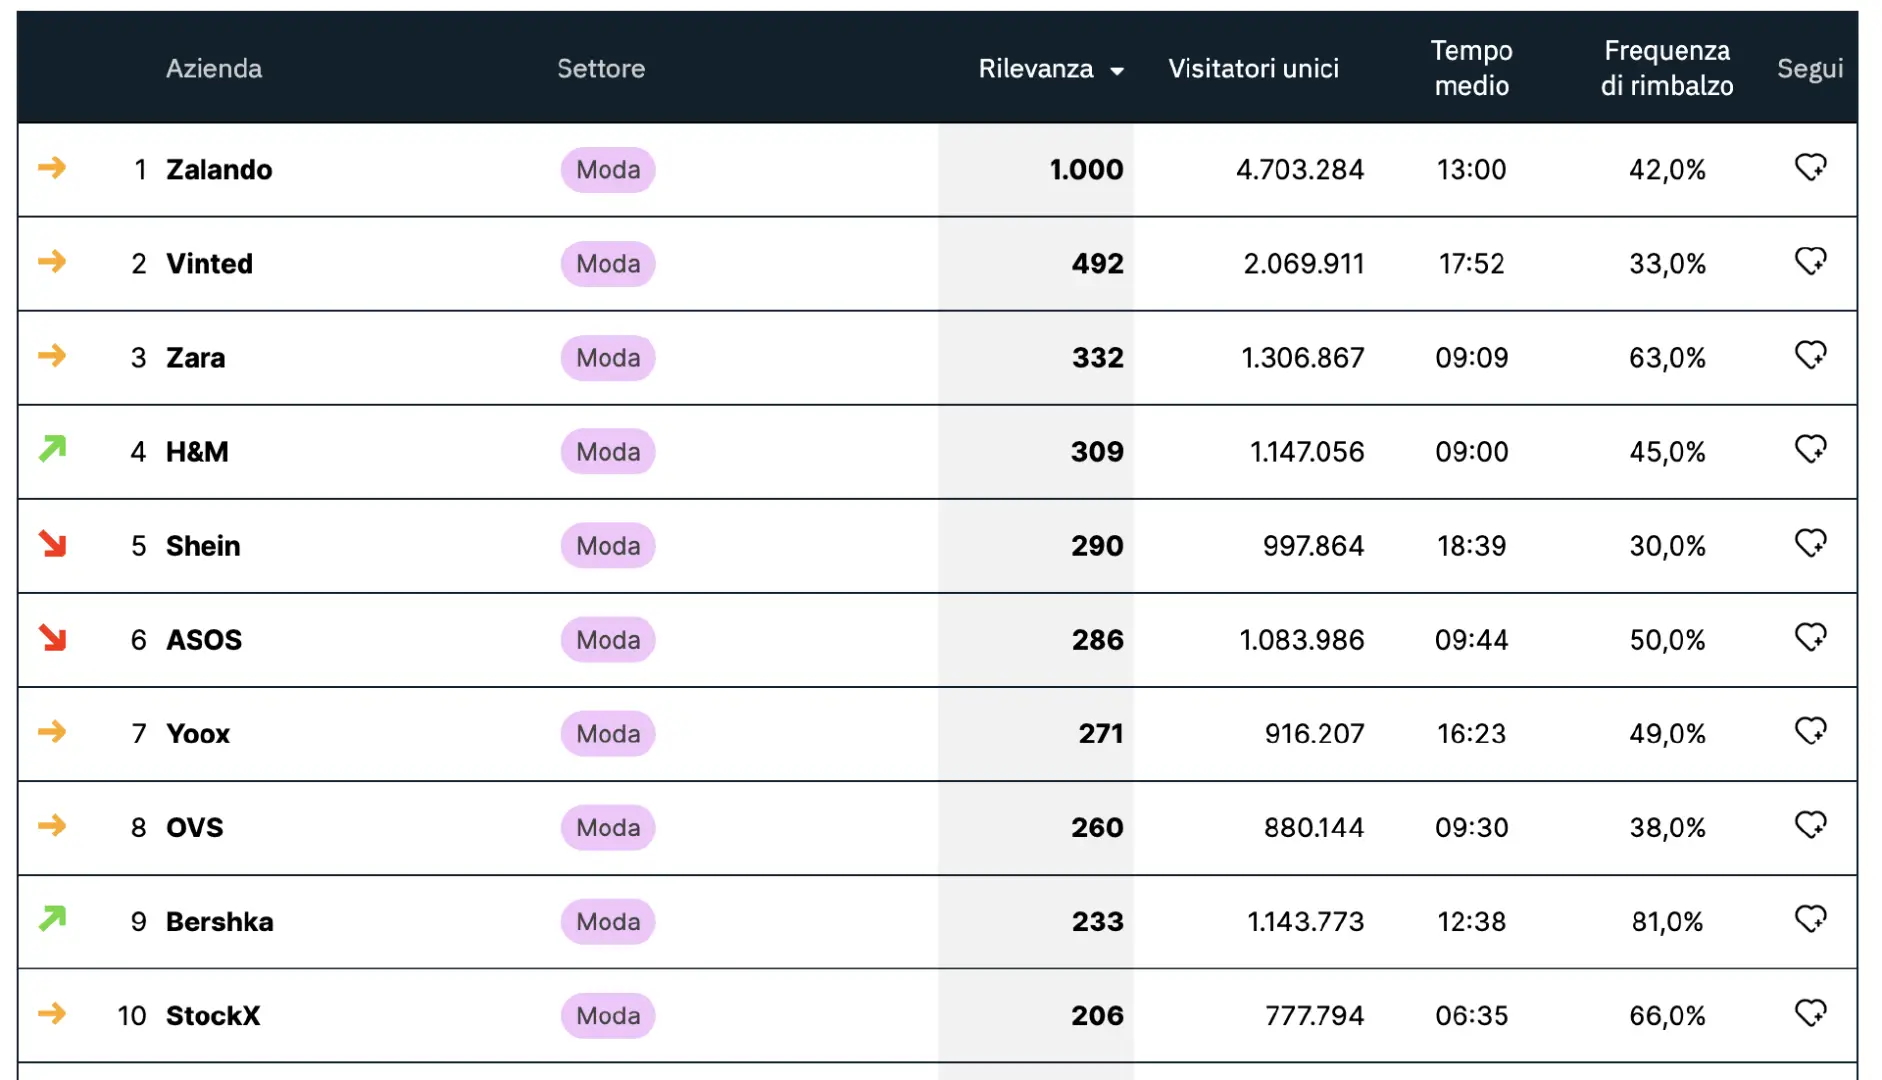Click the green upward trend arrow for H&M
1882x1080 pixels.
52,449
